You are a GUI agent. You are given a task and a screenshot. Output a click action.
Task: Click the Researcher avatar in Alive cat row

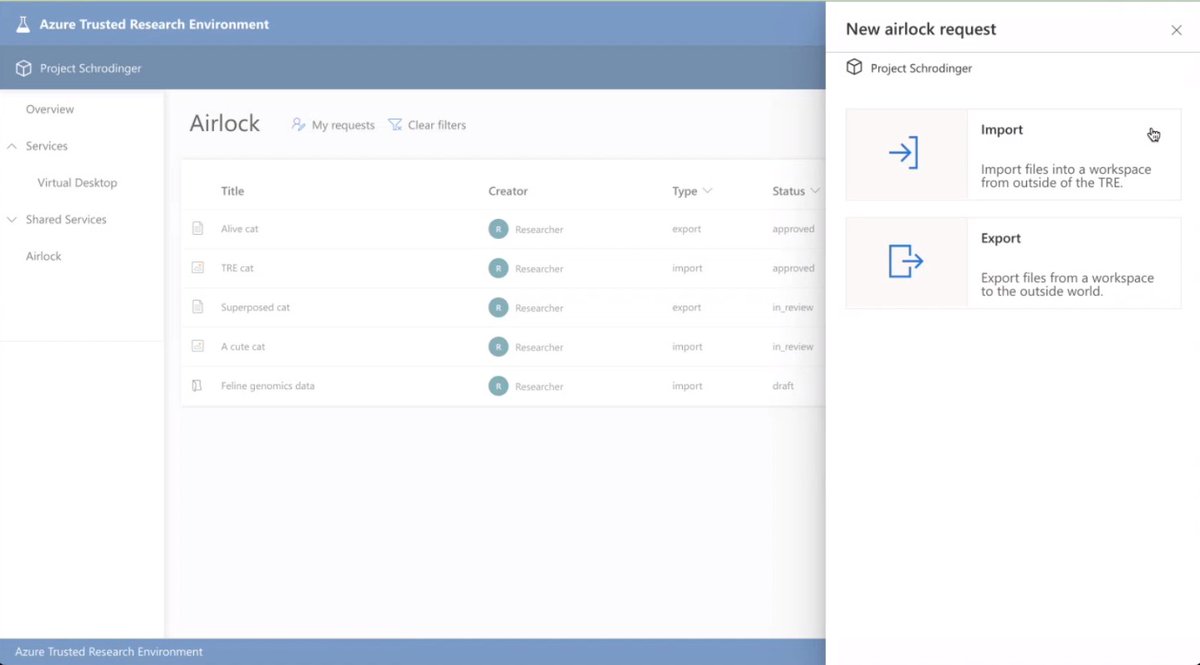pos(498,229)
